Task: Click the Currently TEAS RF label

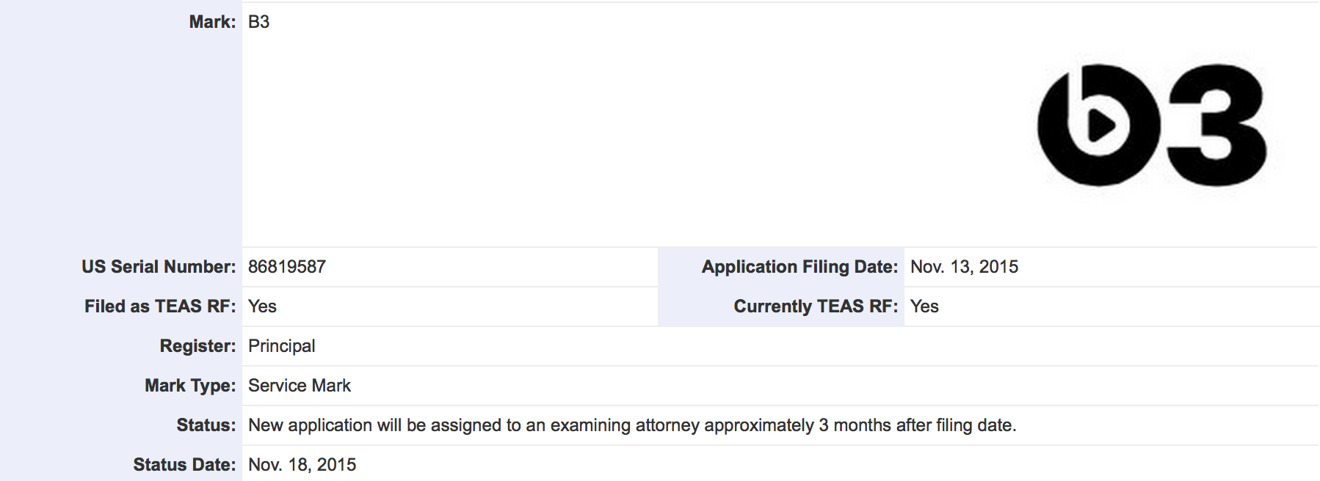Action: click(817, 306)
